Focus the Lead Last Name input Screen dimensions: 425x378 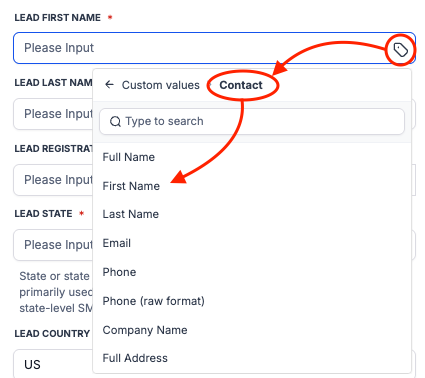(53, 114)
